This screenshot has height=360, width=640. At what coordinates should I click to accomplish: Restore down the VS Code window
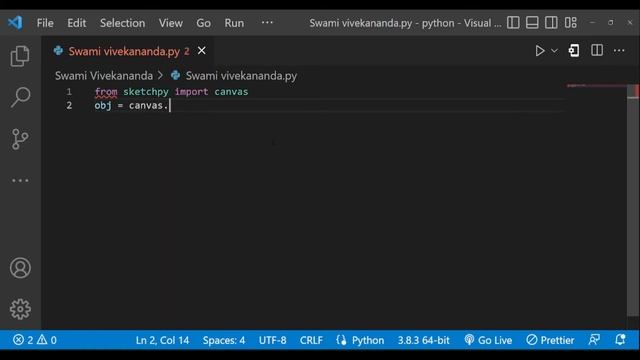coord(611,23)
